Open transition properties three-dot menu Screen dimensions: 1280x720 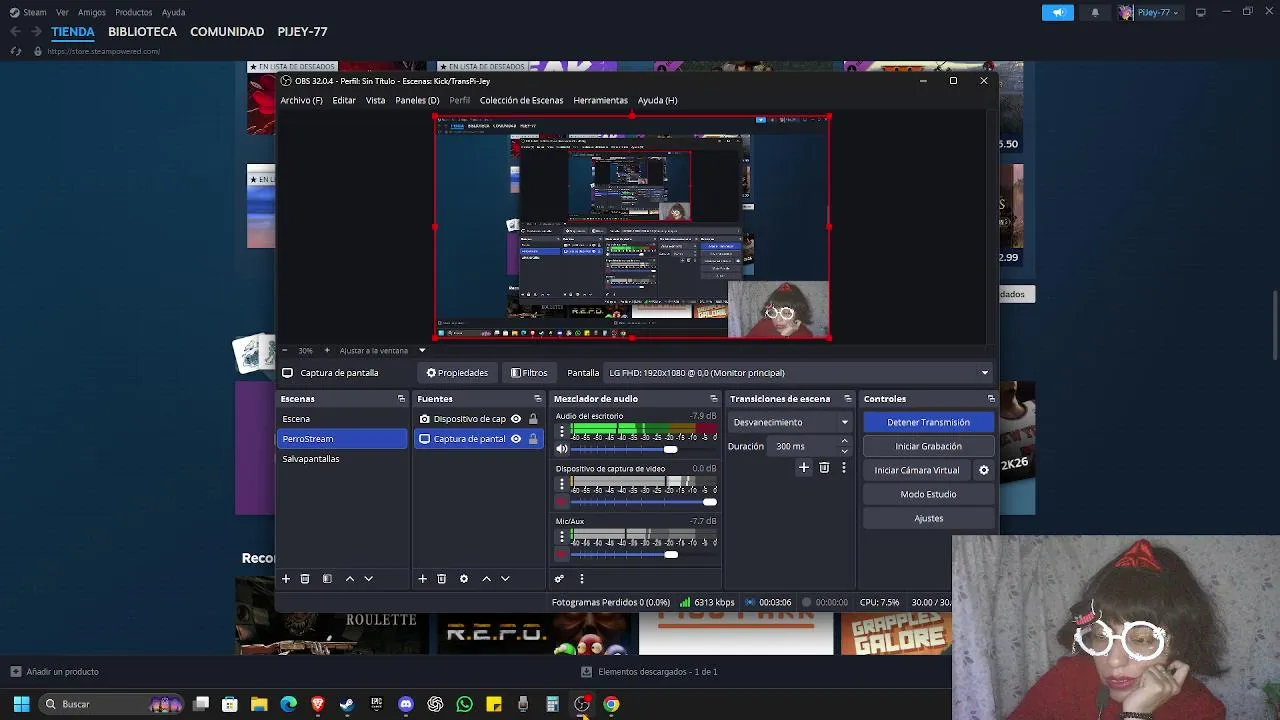[x=844, y=467]
